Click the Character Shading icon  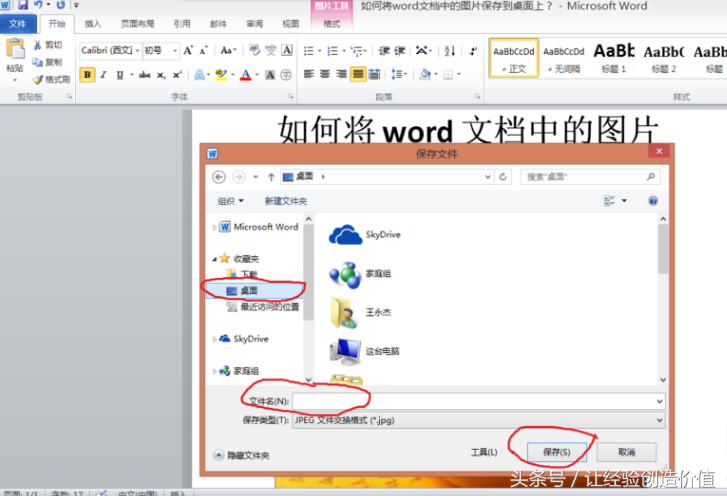[270, 75]
